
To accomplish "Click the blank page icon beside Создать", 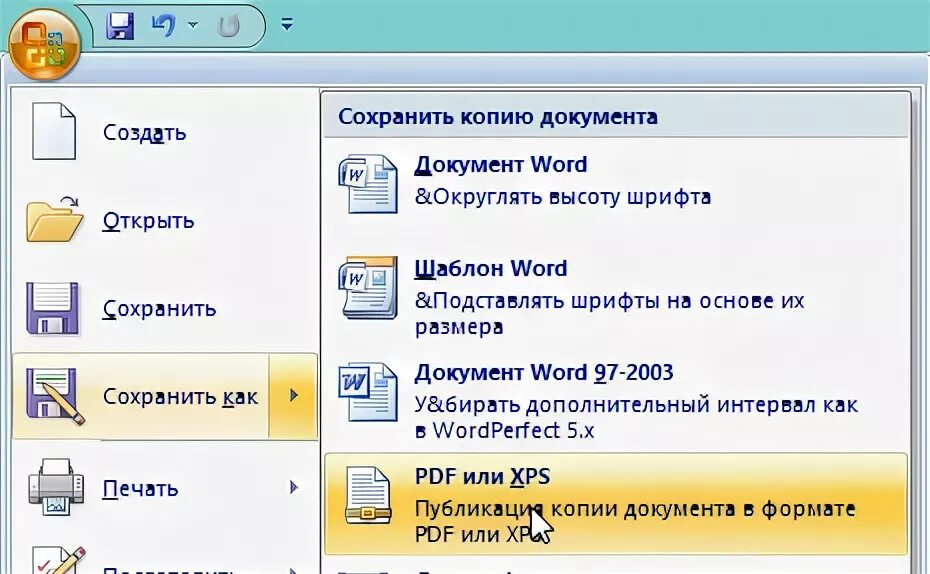I will (53, 131).
